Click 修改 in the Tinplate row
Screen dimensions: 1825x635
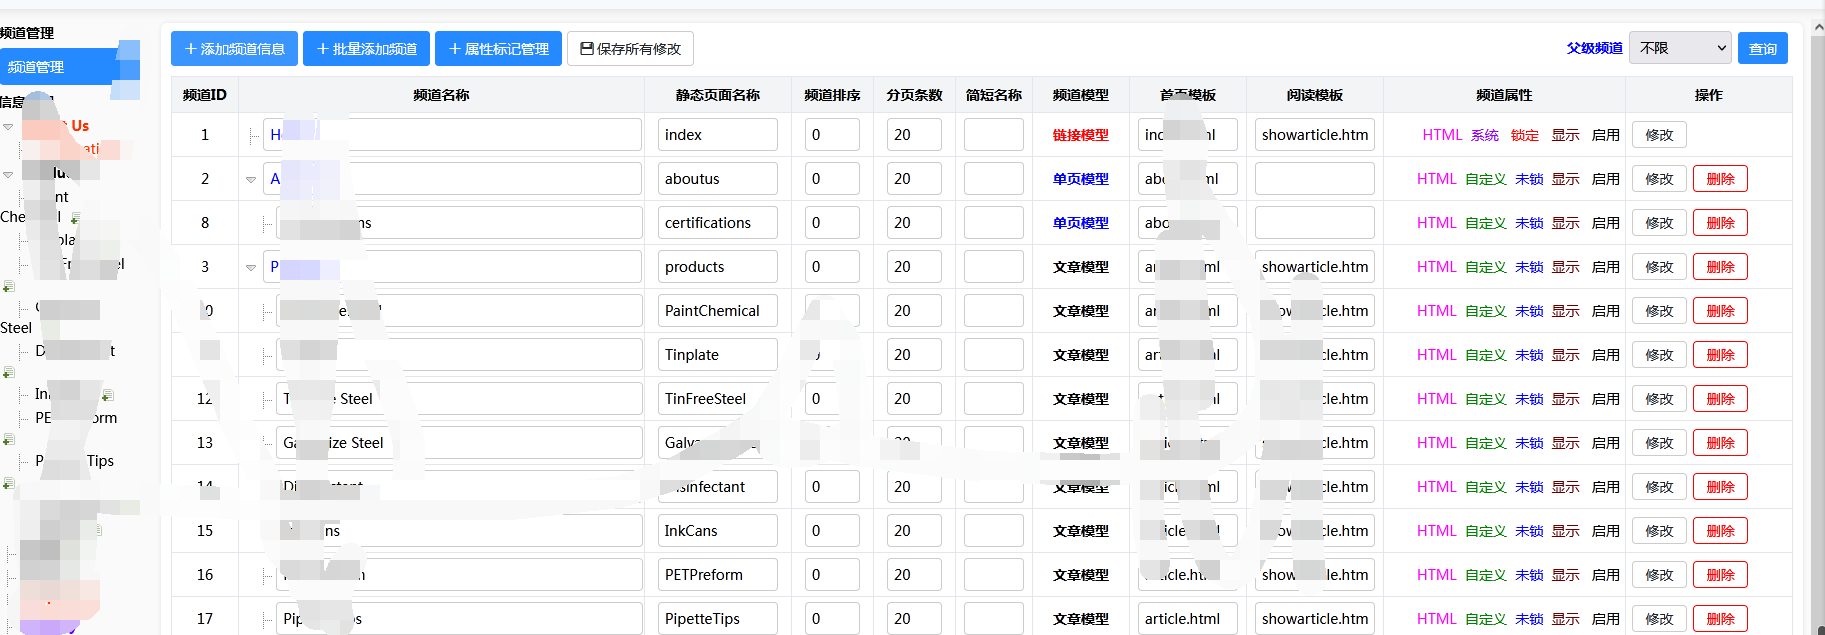(1659, 355)
